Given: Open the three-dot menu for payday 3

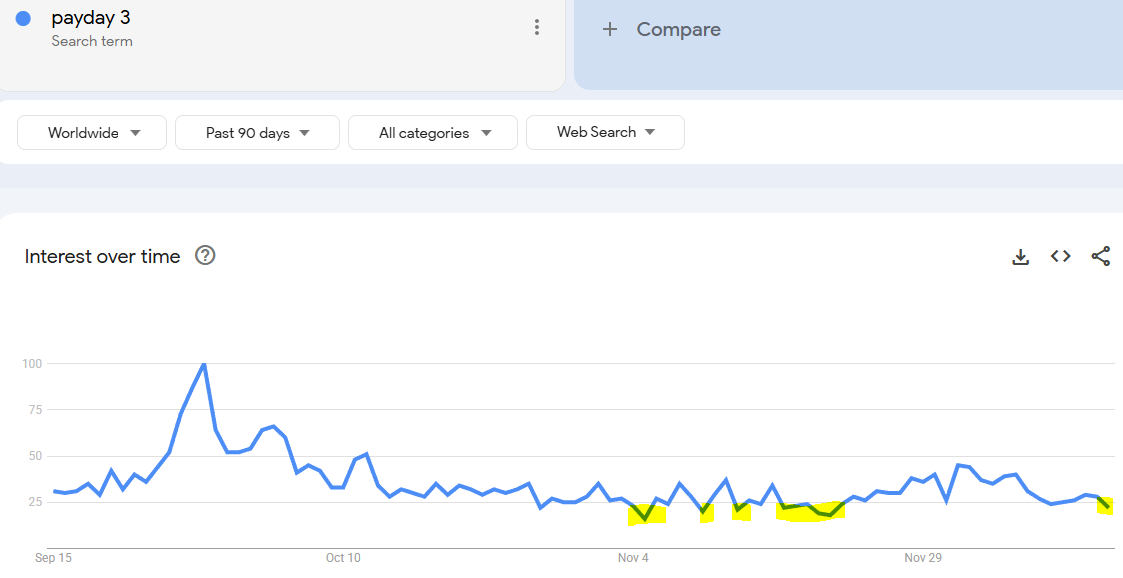Looking at the screenshot, I should (x=537, y=28).
